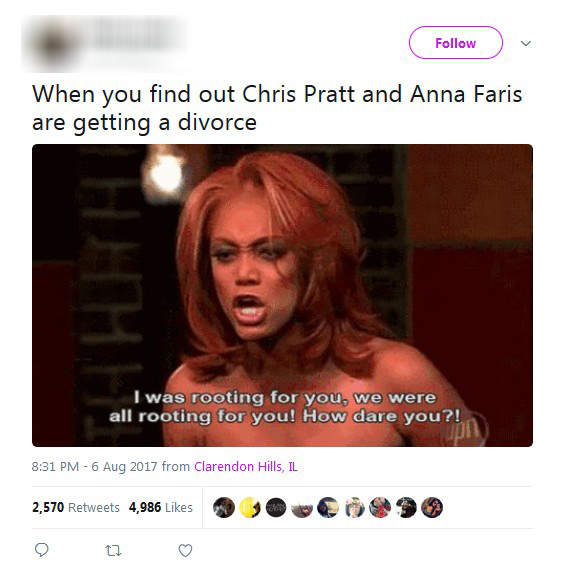This screenshot has height=566, width=566.
Task: Open the blurred author profile picture
Action: [x=53, y=45]
